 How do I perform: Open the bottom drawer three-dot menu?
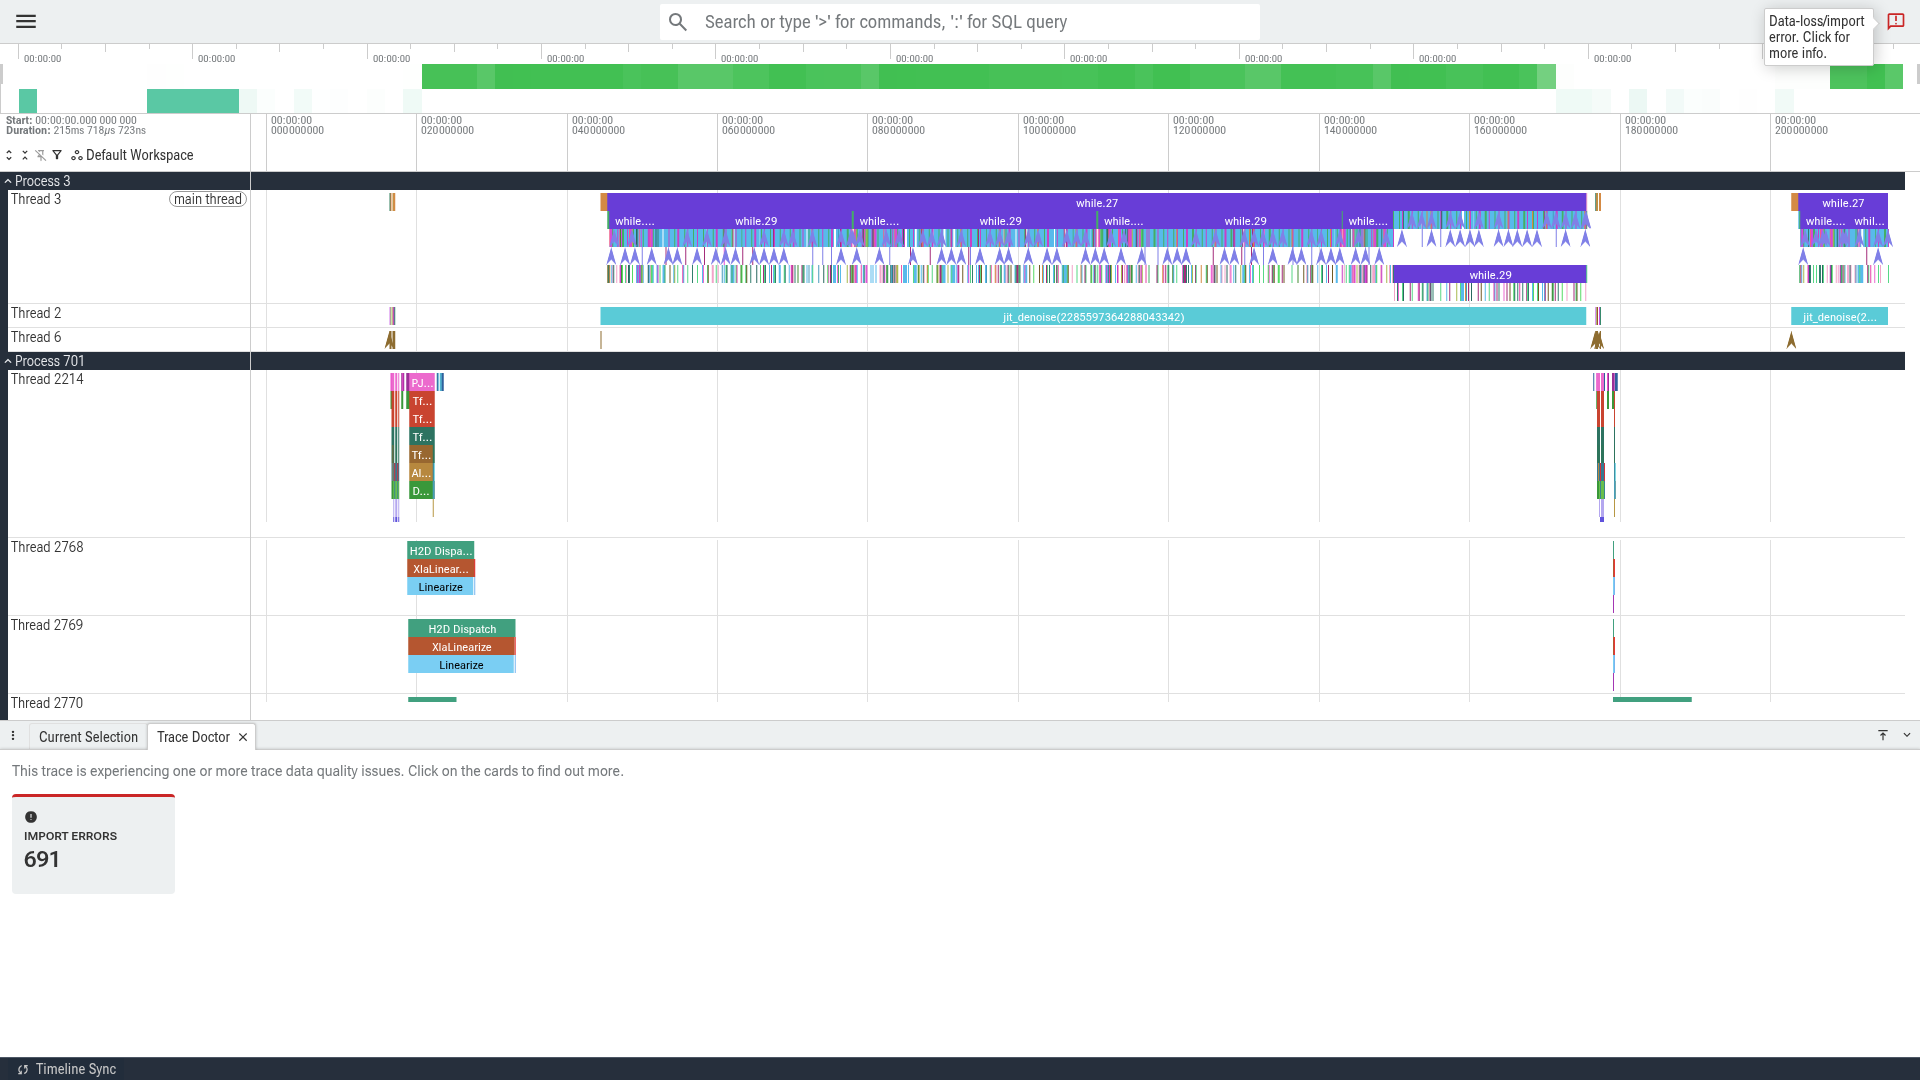tap(13, 736)
